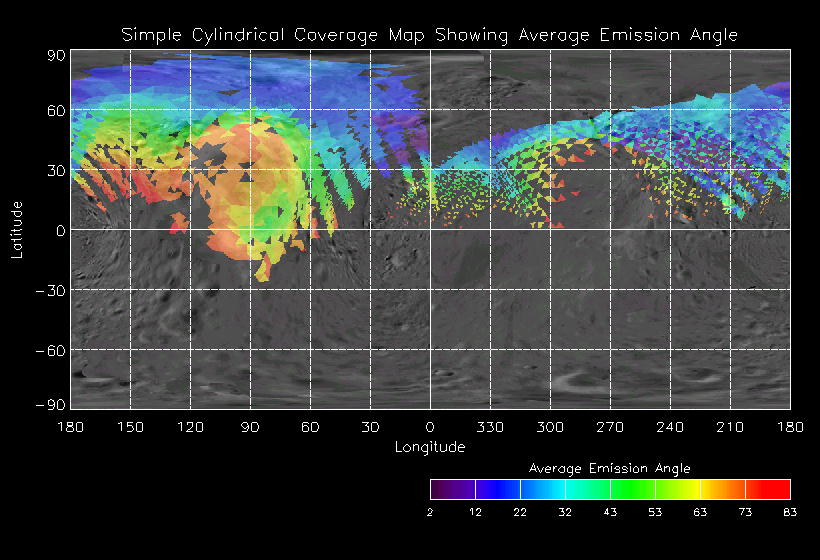820x560 pixels.
Task: Click the 2 value on the legend
Action: pyautogui.click(x=430, y=512)
